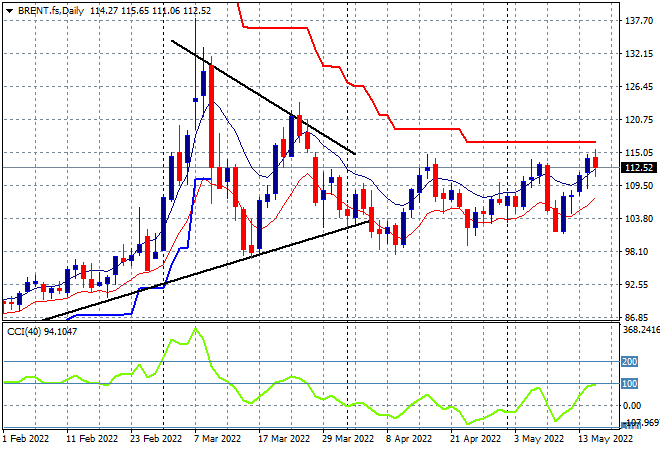Image resolution: width=660 pixels, height=450 pixels.
Task: Click the tall red candle after the March peak
Action: tap(211, 117)
